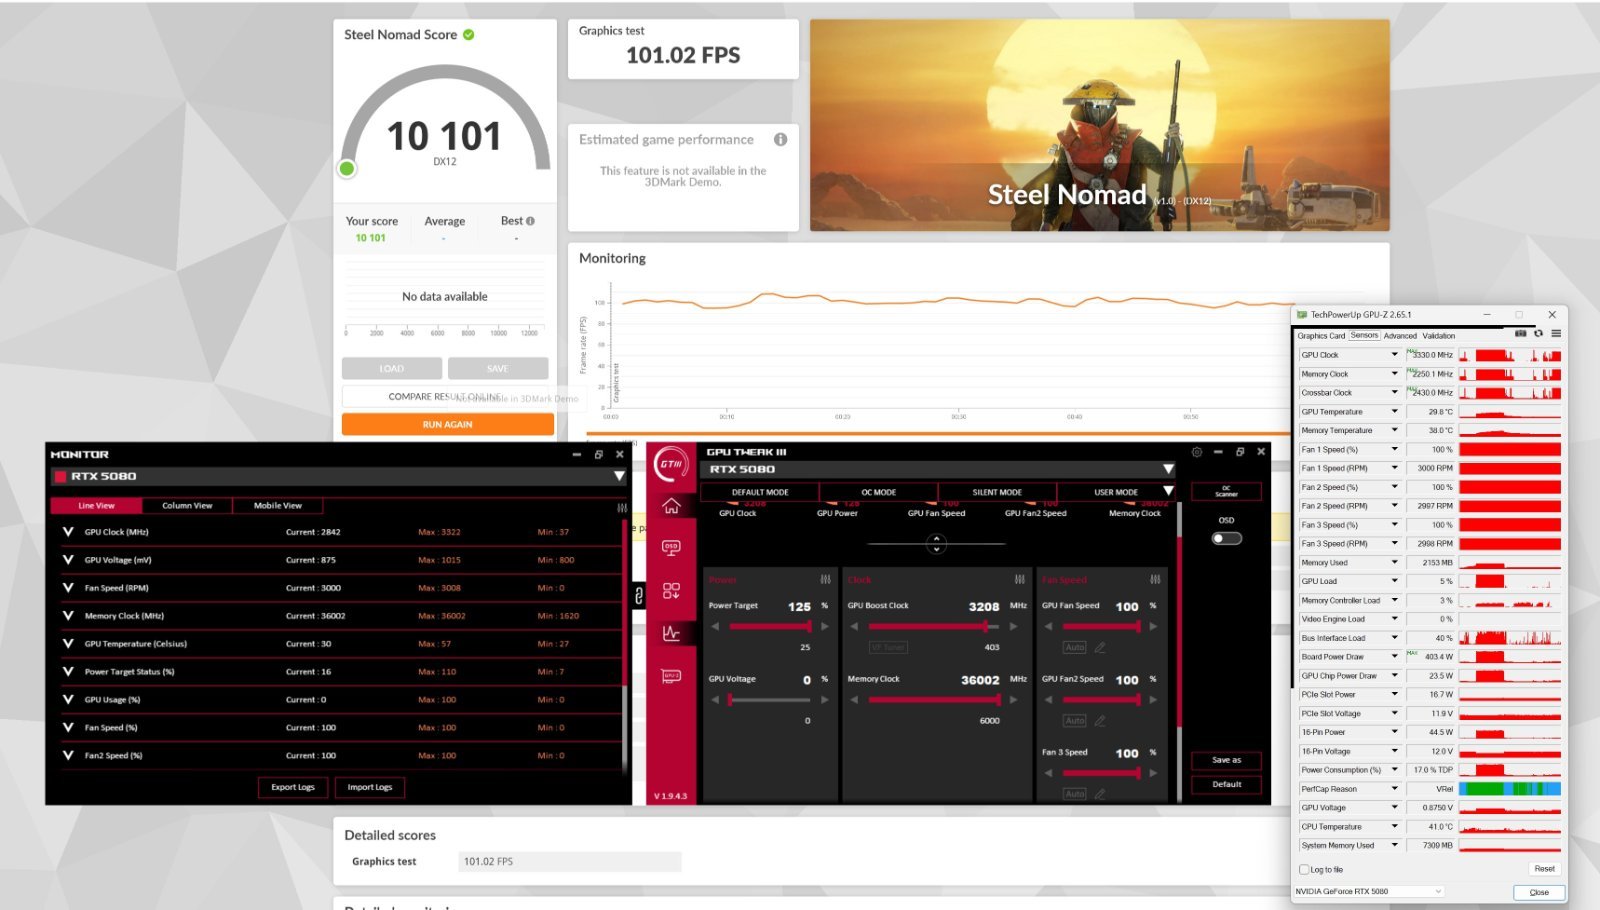Image resolution: width=1600 pixels, height=910 pixels.
Task: Open Fan Speed panel slider settings icon
Action: [x=1155, y=580]
